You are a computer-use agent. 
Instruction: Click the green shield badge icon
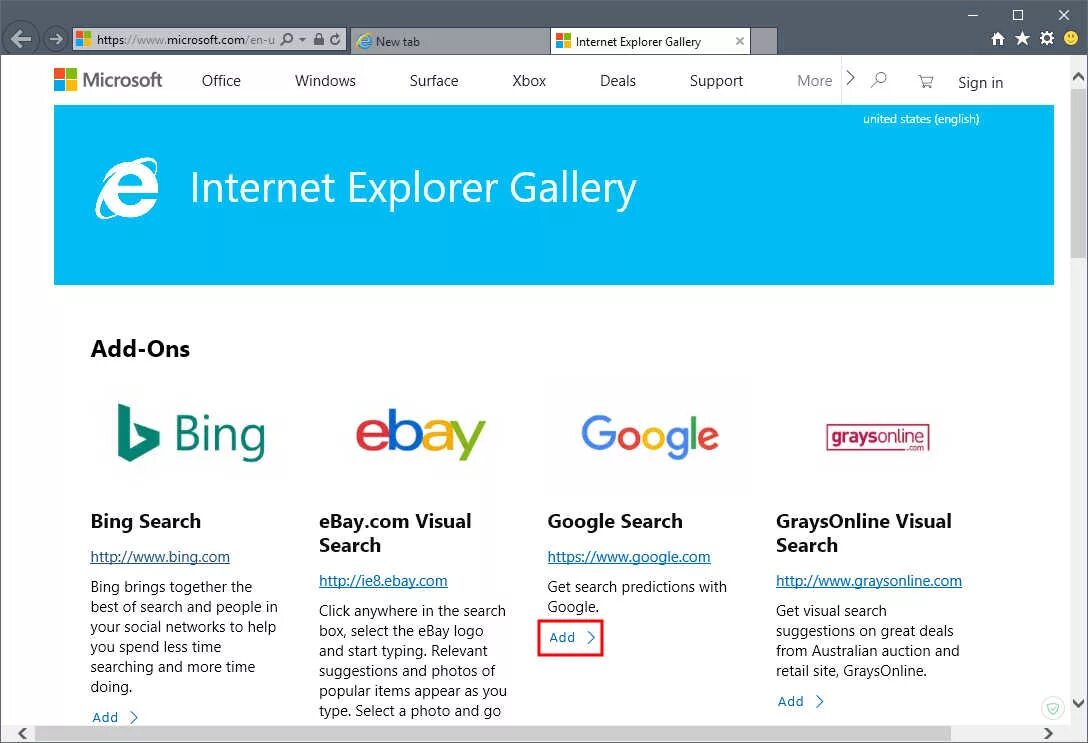coord(1053,708)
